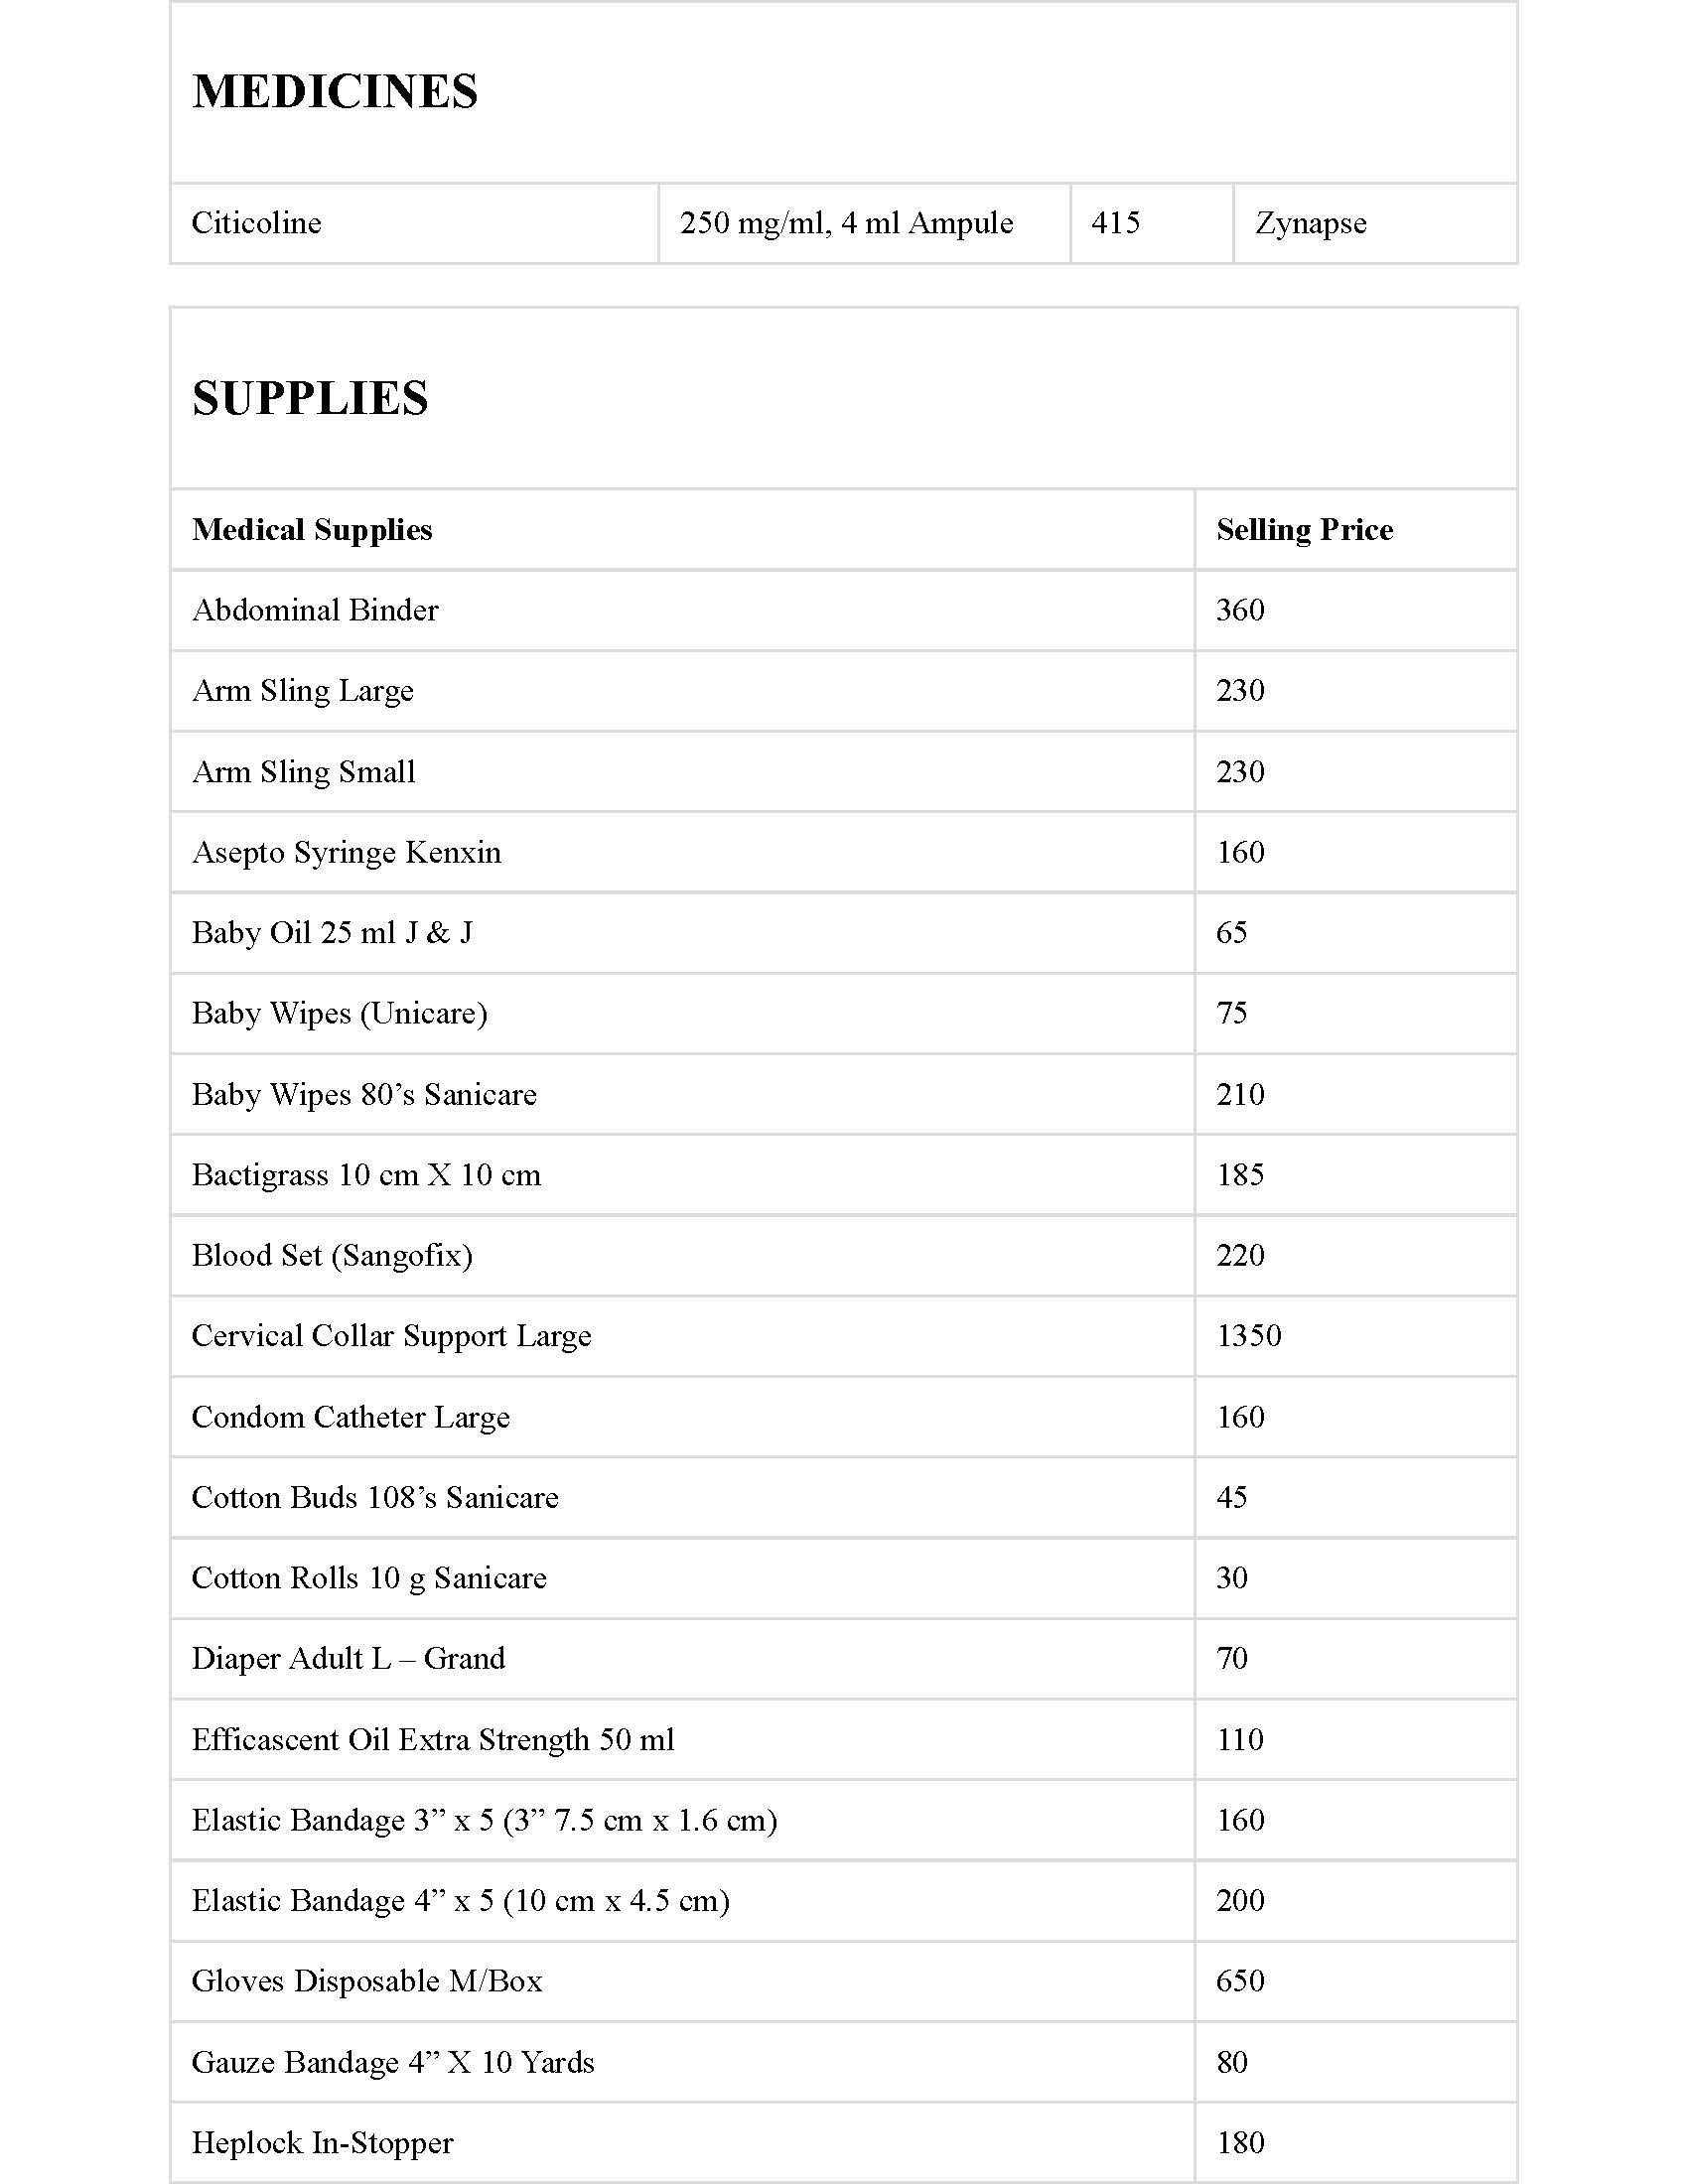Click the SUPPLIES section heading
This screenshot has height=2184, width=1688.
(310, 398)
